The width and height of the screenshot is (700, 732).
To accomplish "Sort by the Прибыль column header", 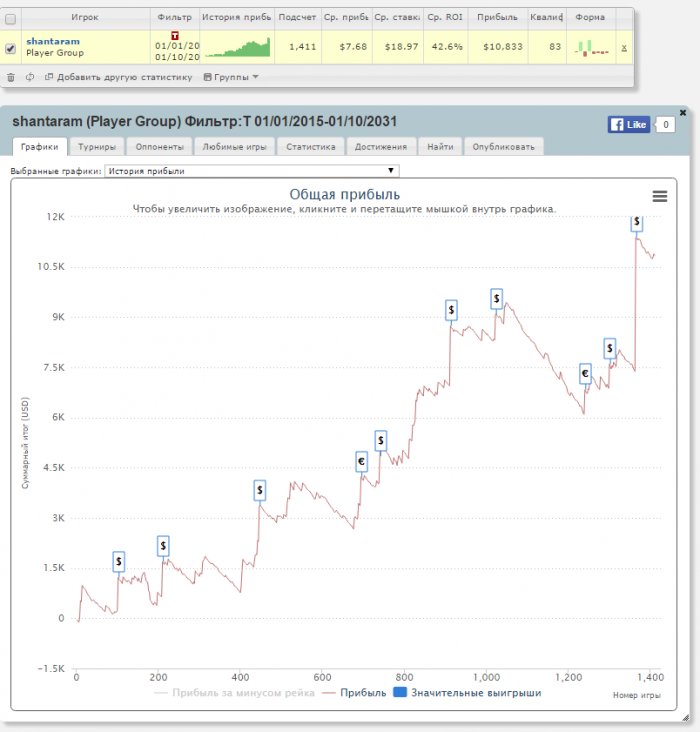I will coord(497,17).
